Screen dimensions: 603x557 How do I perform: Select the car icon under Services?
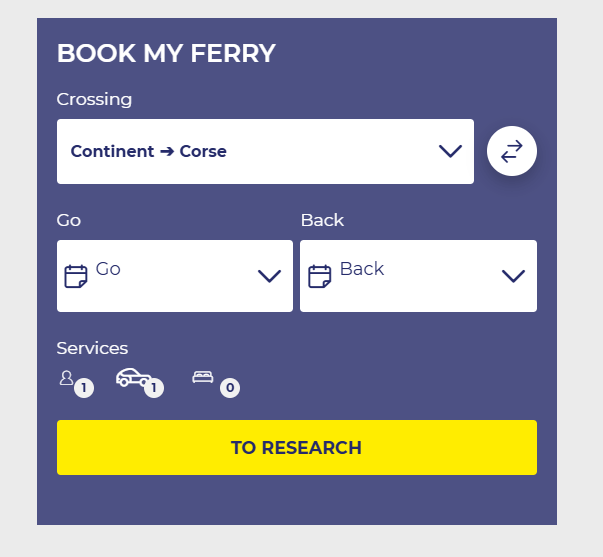click(x=133, y=377)
